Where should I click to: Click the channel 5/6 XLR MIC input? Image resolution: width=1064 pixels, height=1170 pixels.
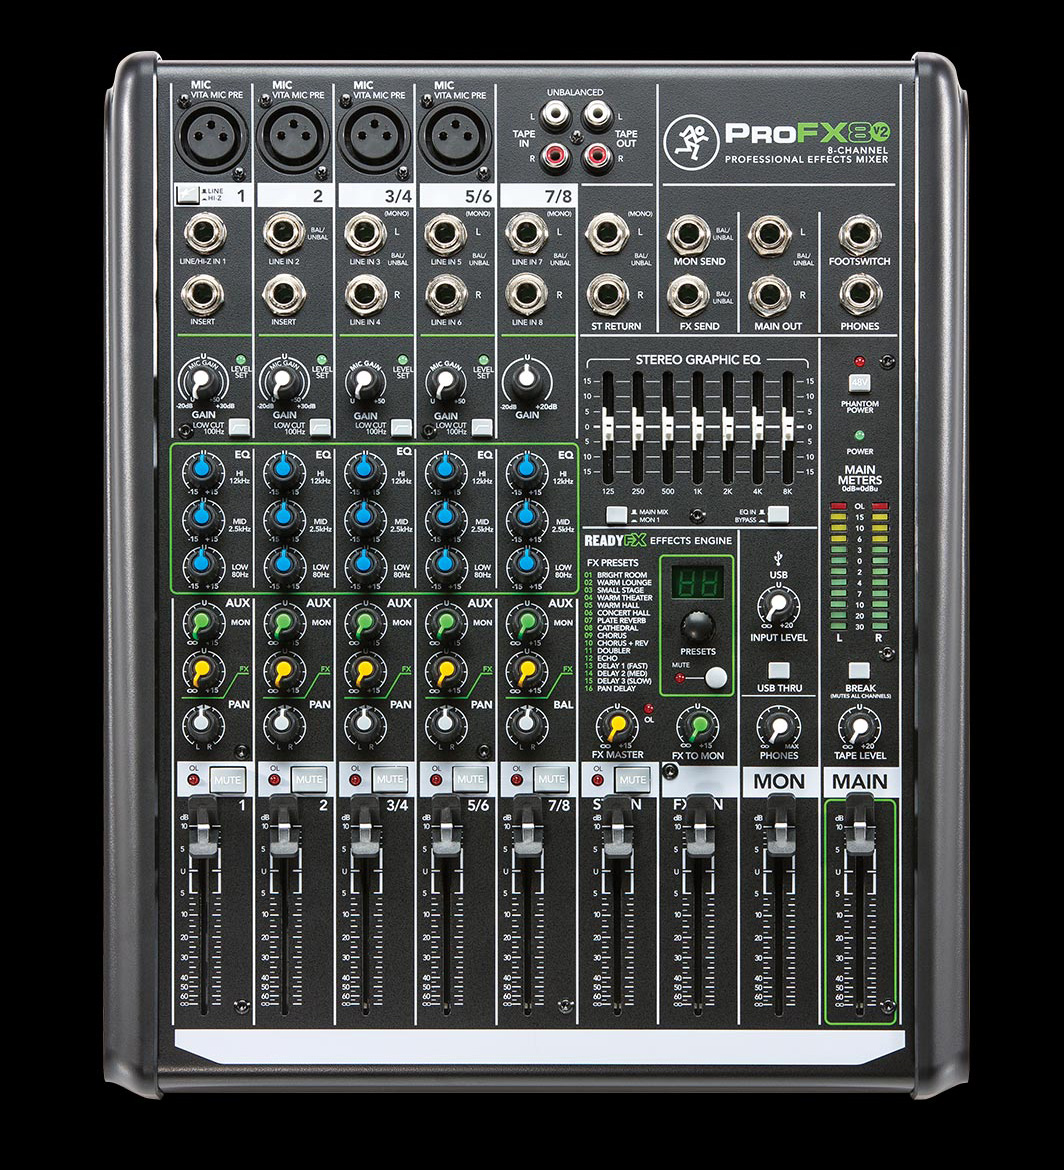click(x=454, y=137)
